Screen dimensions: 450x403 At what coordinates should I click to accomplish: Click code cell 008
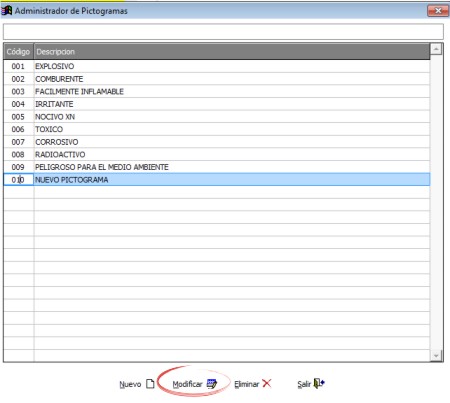coord(18,155)
